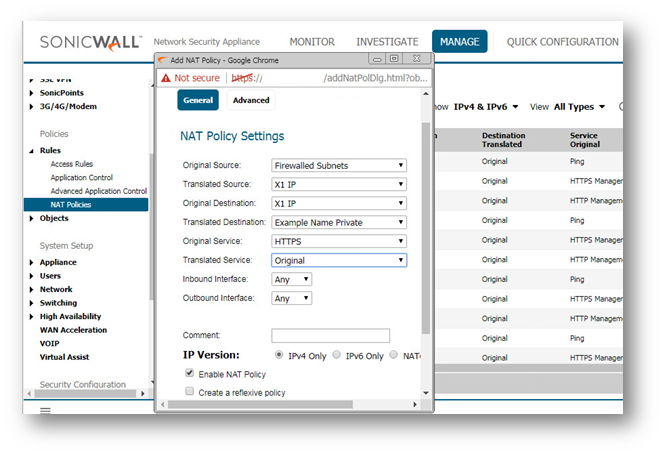
Task: Expand the Appliance tree node
Action: pos(31,263)
